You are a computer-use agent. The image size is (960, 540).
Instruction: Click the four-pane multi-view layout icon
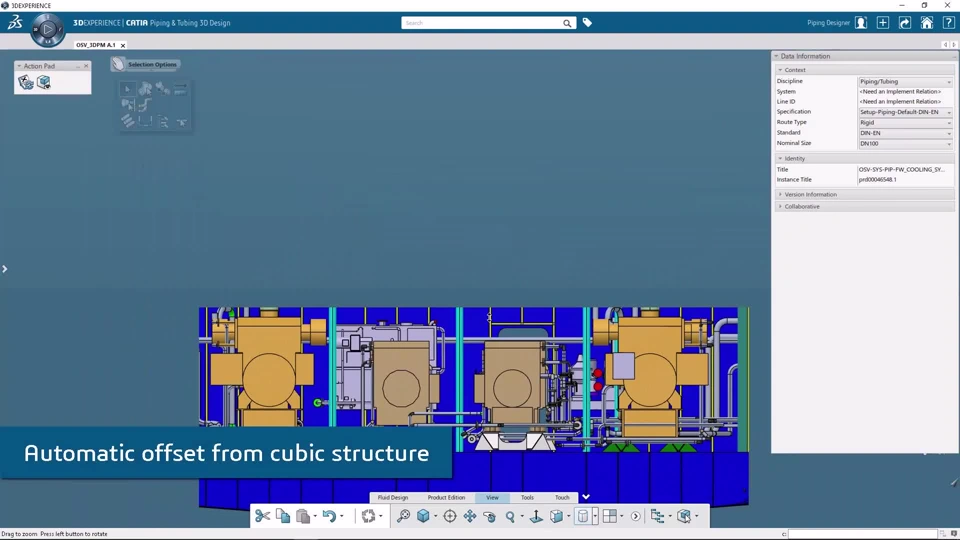coord(610,516)
